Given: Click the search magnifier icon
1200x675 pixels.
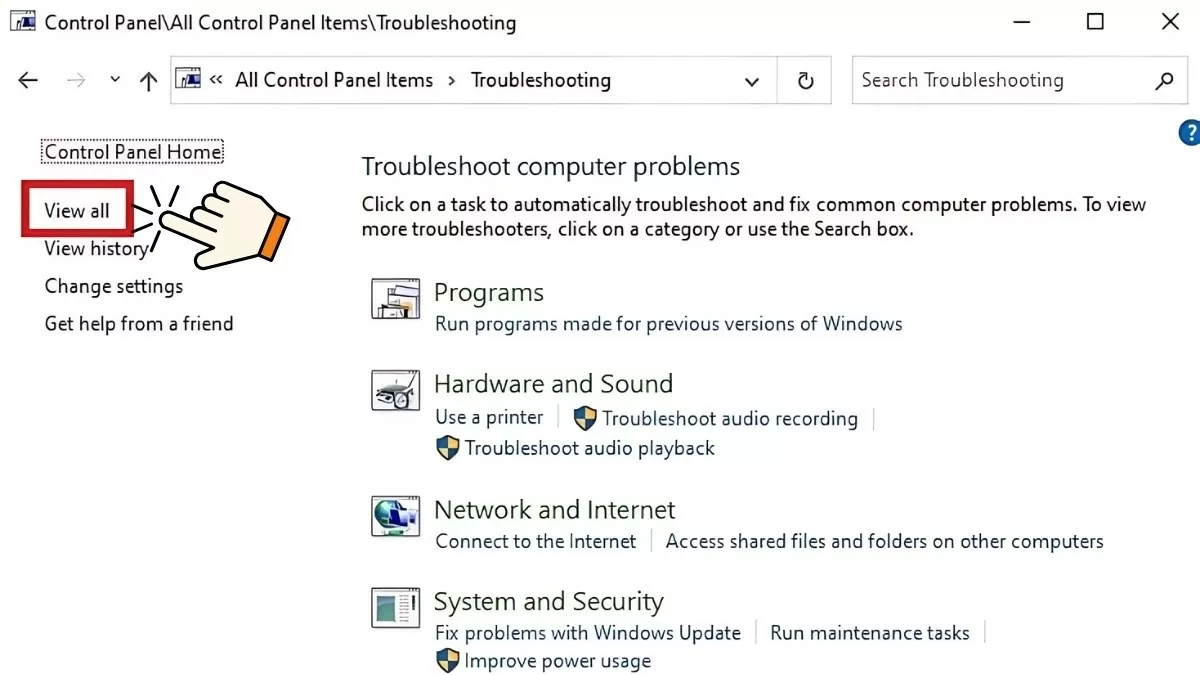Looking at the screenshot, I should click(1164, 81).
